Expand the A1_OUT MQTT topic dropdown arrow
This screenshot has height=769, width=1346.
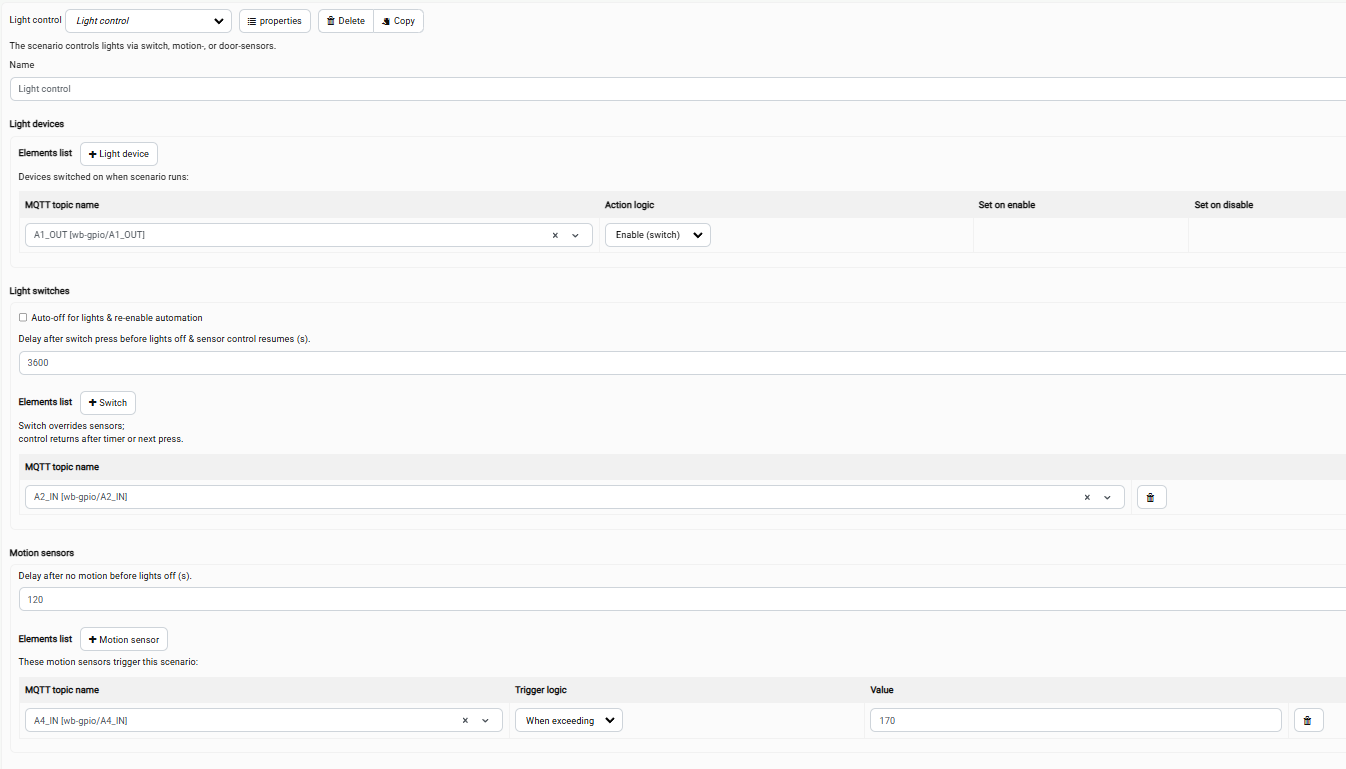pos(575,235)
